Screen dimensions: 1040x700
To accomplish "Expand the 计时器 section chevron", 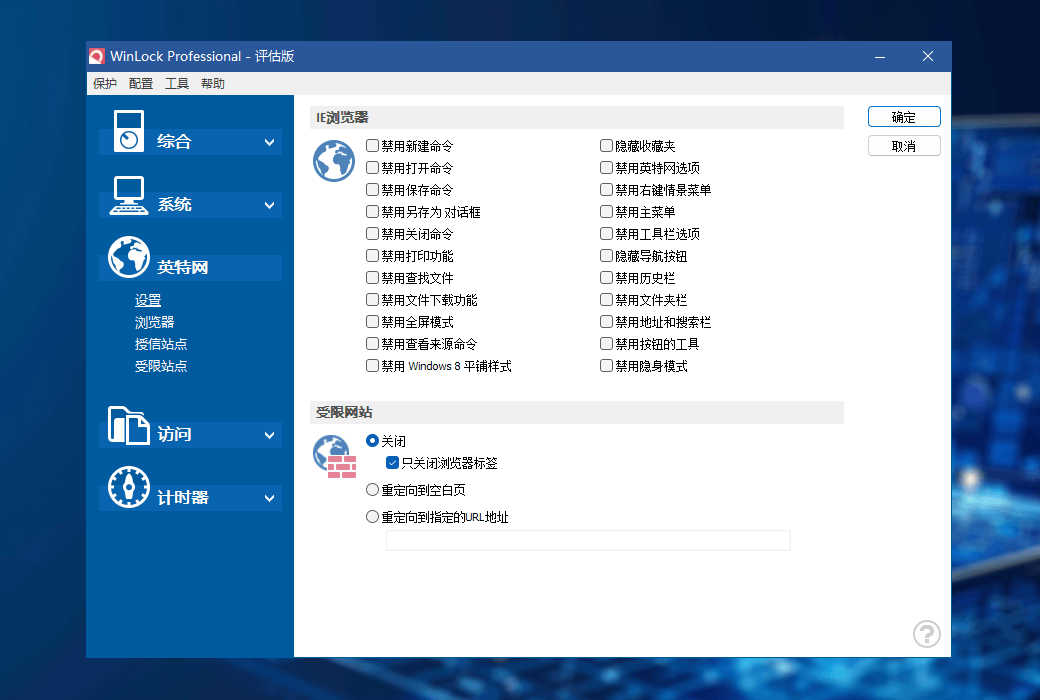I will tap(269, 498).
